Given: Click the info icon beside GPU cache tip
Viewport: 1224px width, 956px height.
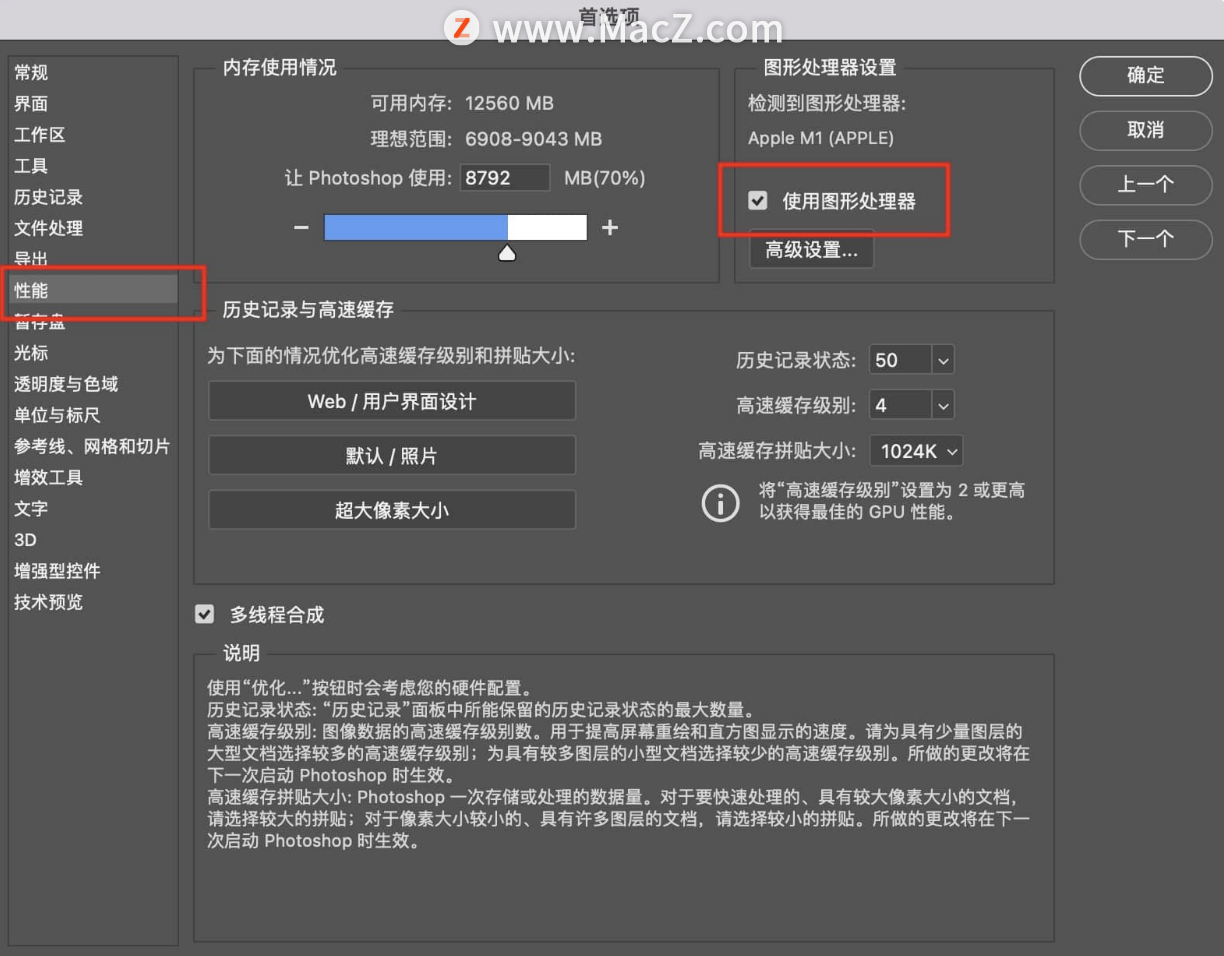Looking at the screenshot, I should [x=720, y=503].
